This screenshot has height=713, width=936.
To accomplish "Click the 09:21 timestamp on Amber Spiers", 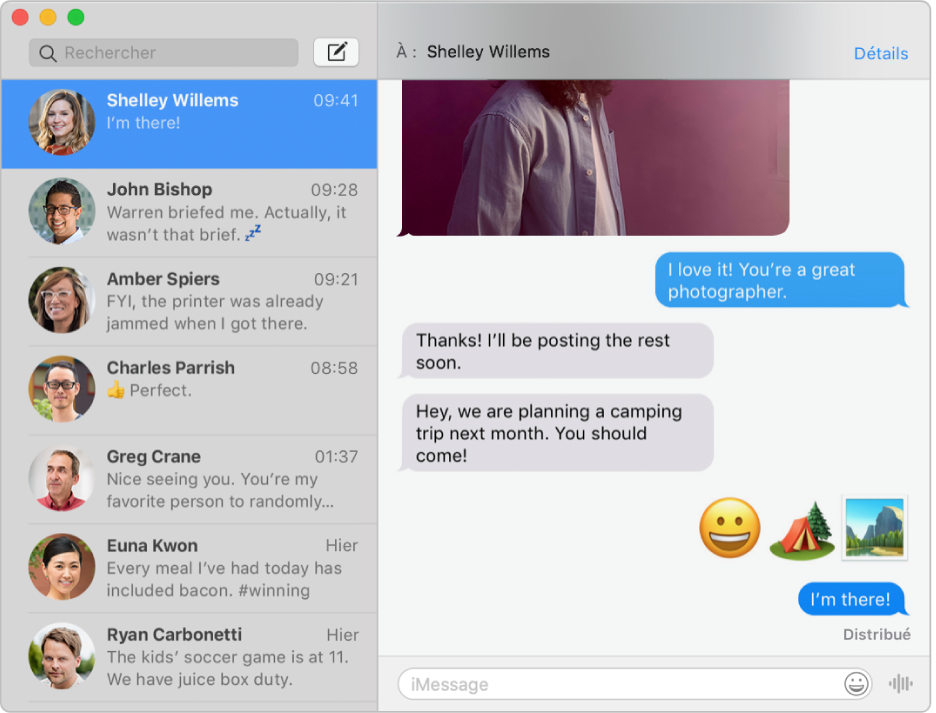I will 336,279.
